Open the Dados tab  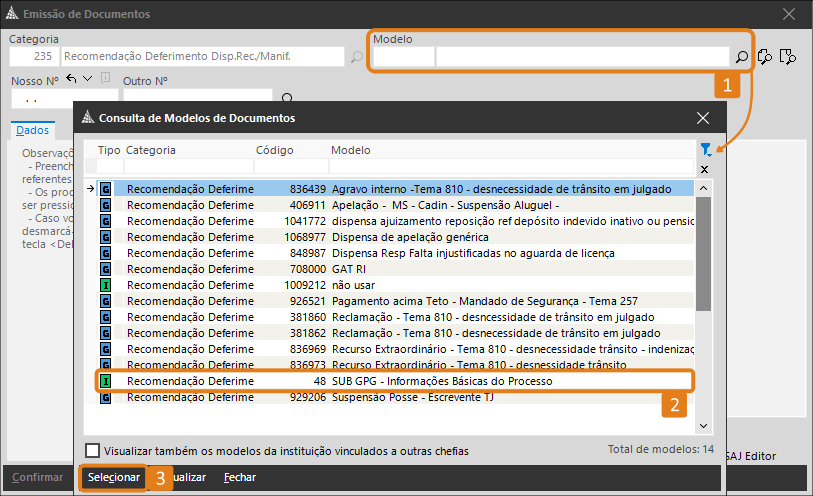pyautogui.click(x=32, y=130)
